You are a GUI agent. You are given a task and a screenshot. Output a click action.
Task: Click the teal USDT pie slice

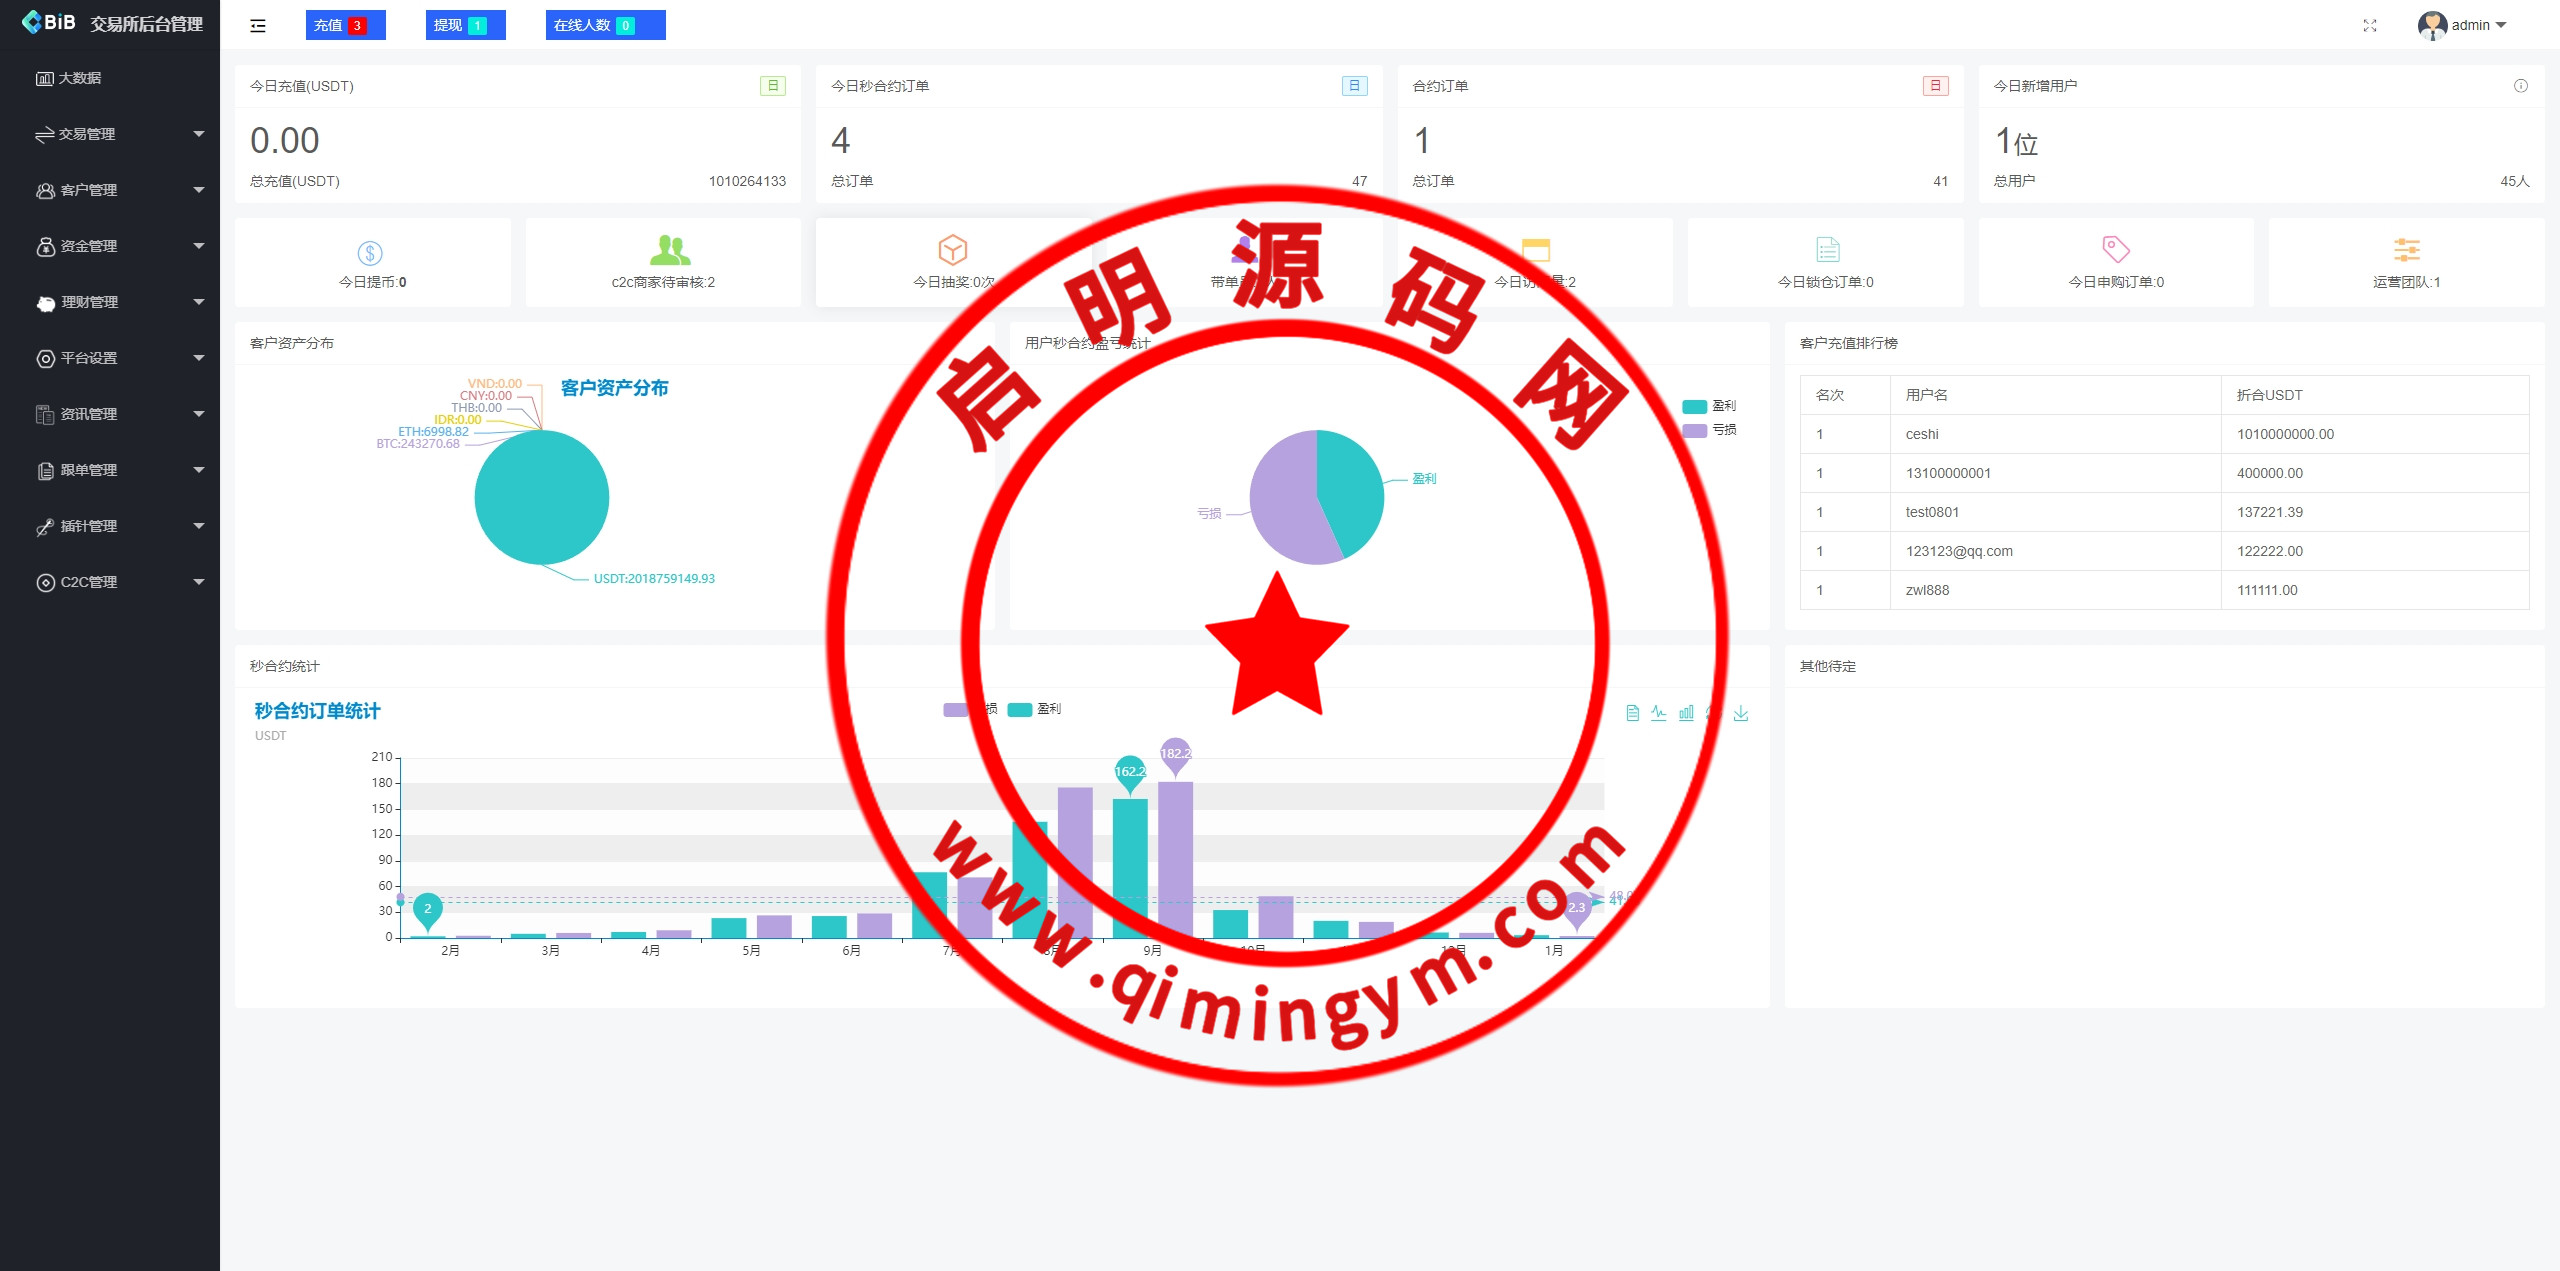541,498
